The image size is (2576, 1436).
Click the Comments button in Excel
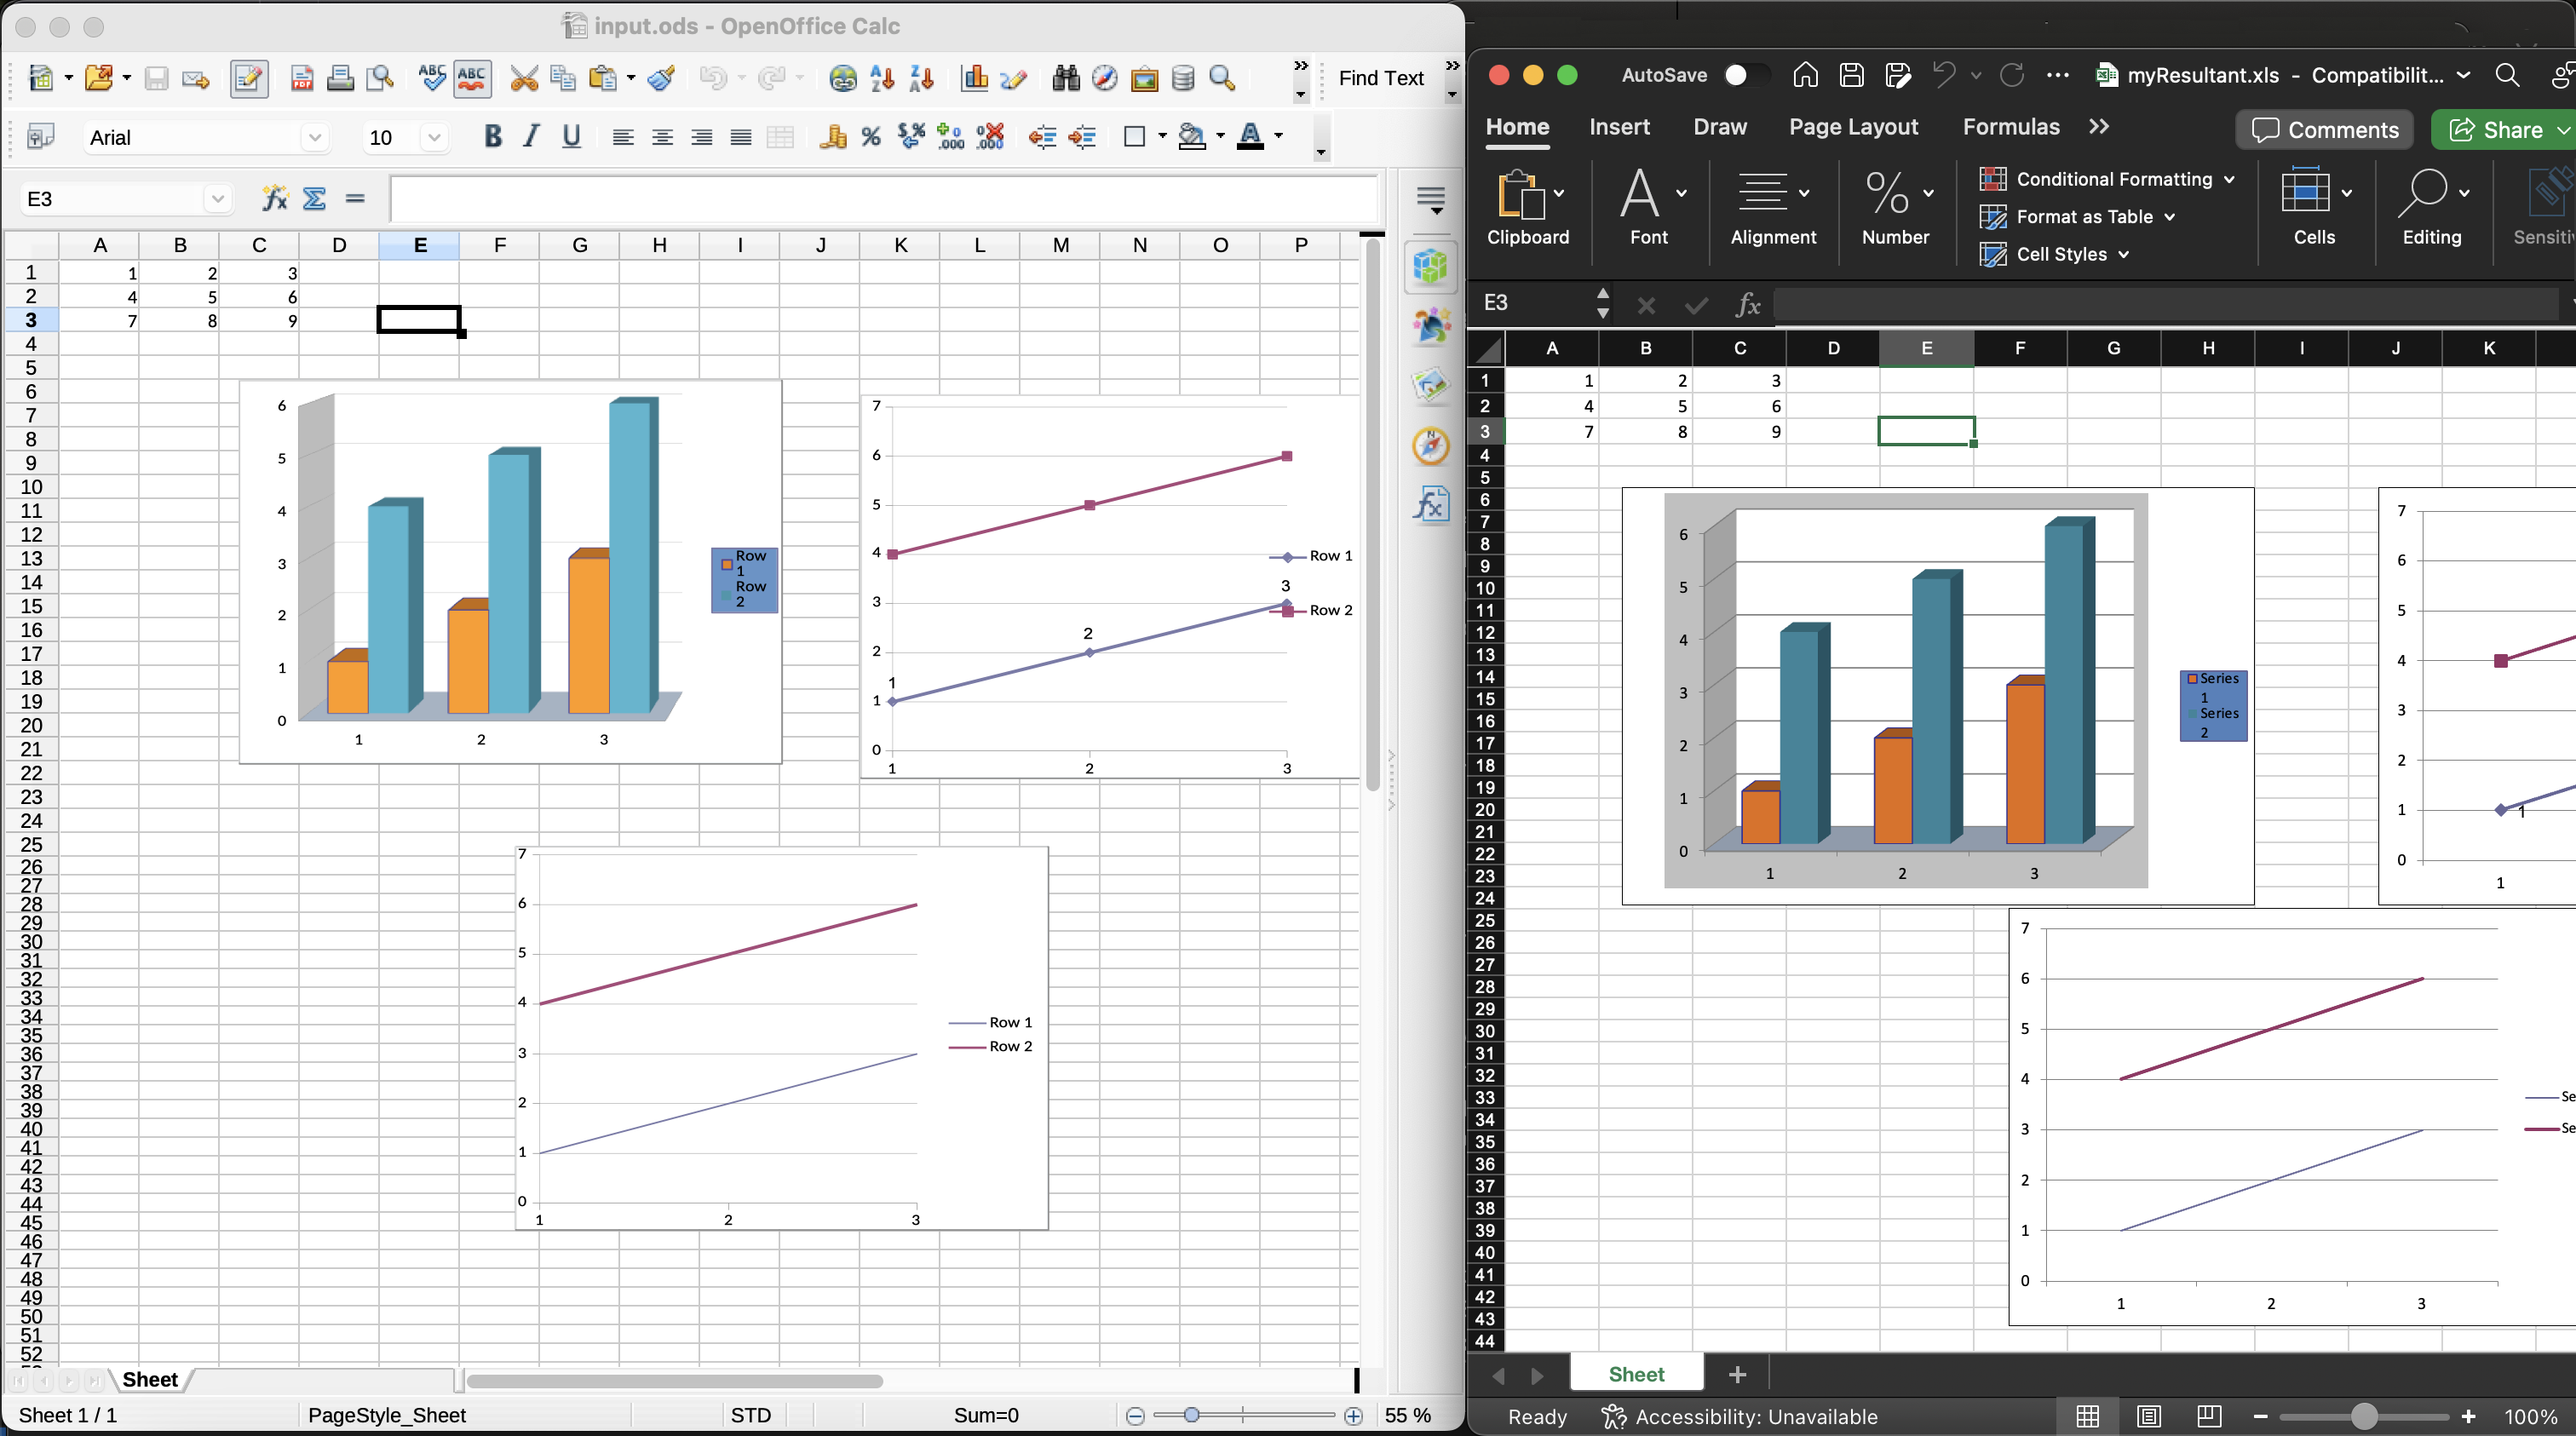(x=2323, y=129)
